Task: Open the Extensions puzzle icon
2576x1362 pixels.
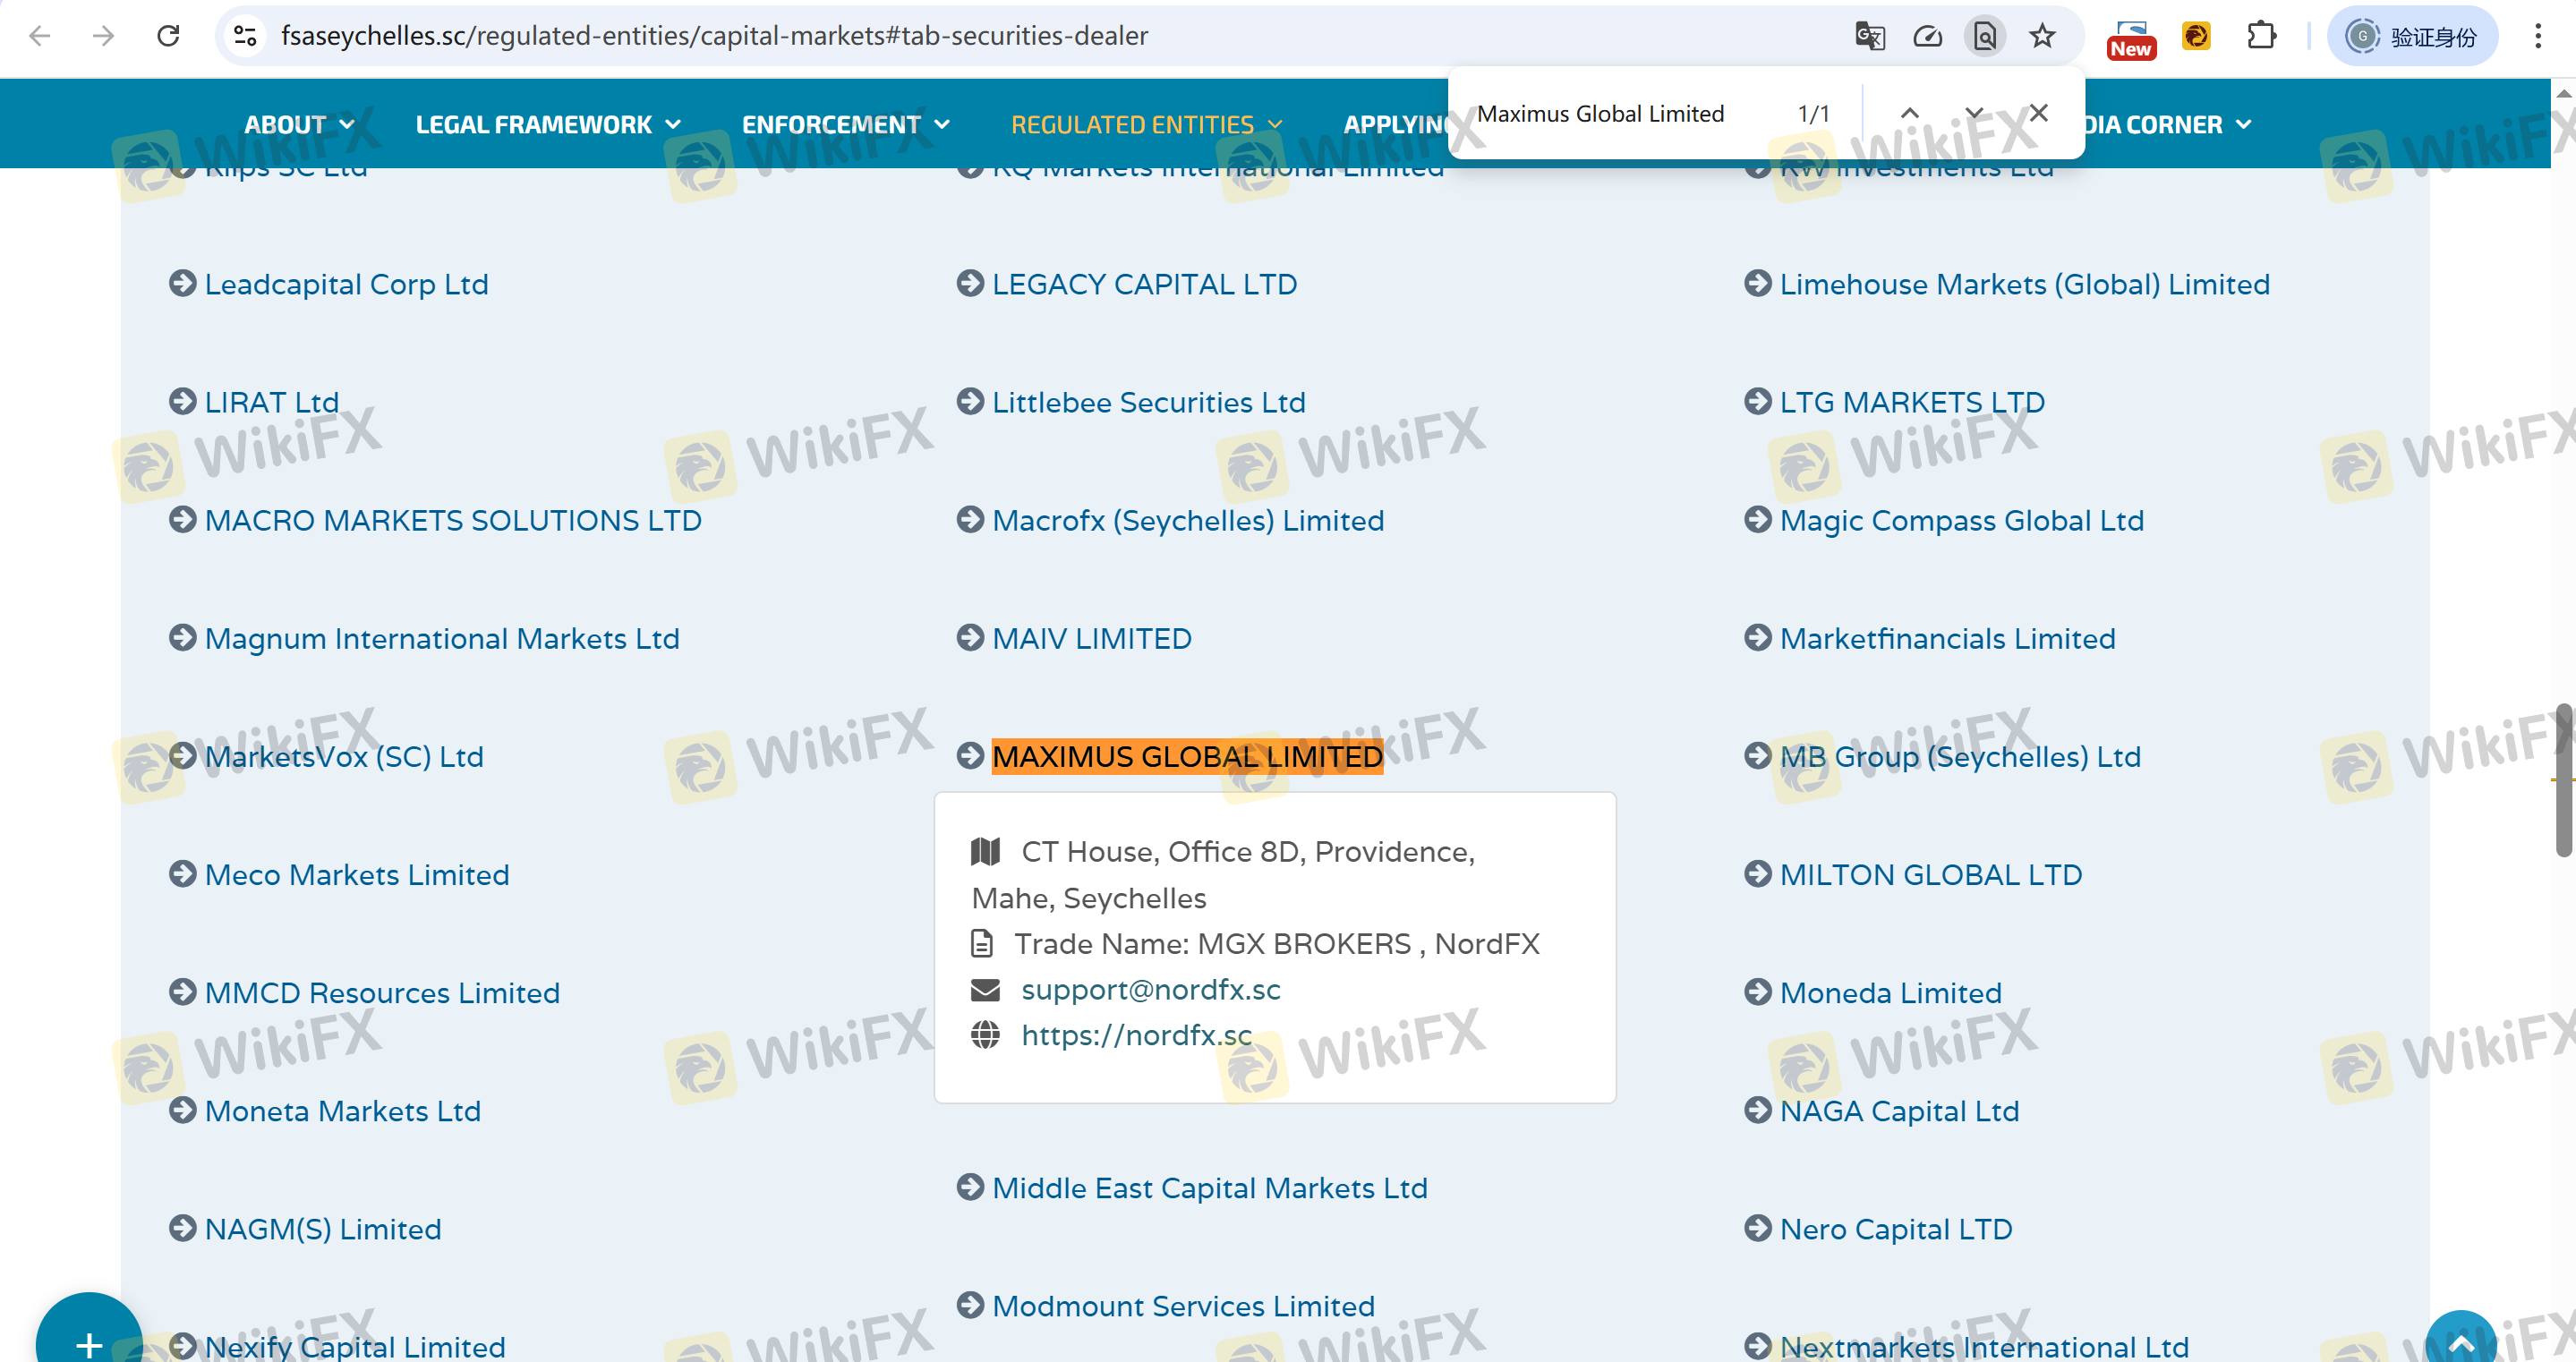Action: [x=2260, y=36]
